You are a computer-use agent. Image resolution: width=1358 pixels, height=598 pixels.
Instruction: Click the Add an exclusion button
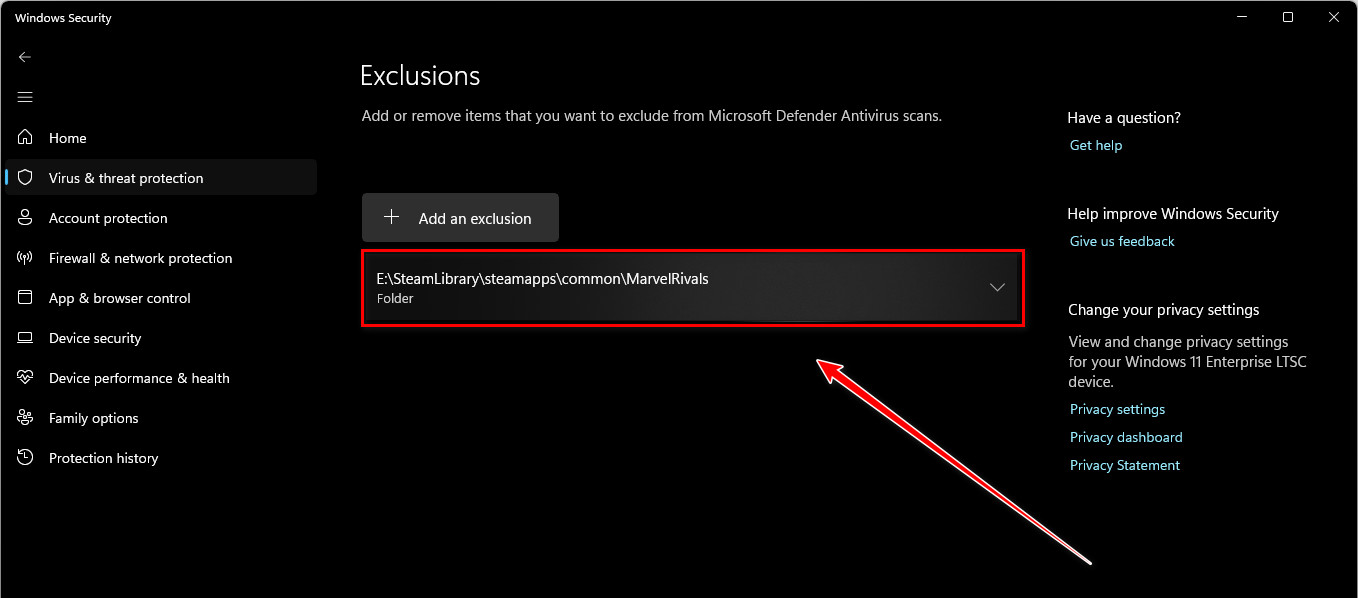pos(460,218)
